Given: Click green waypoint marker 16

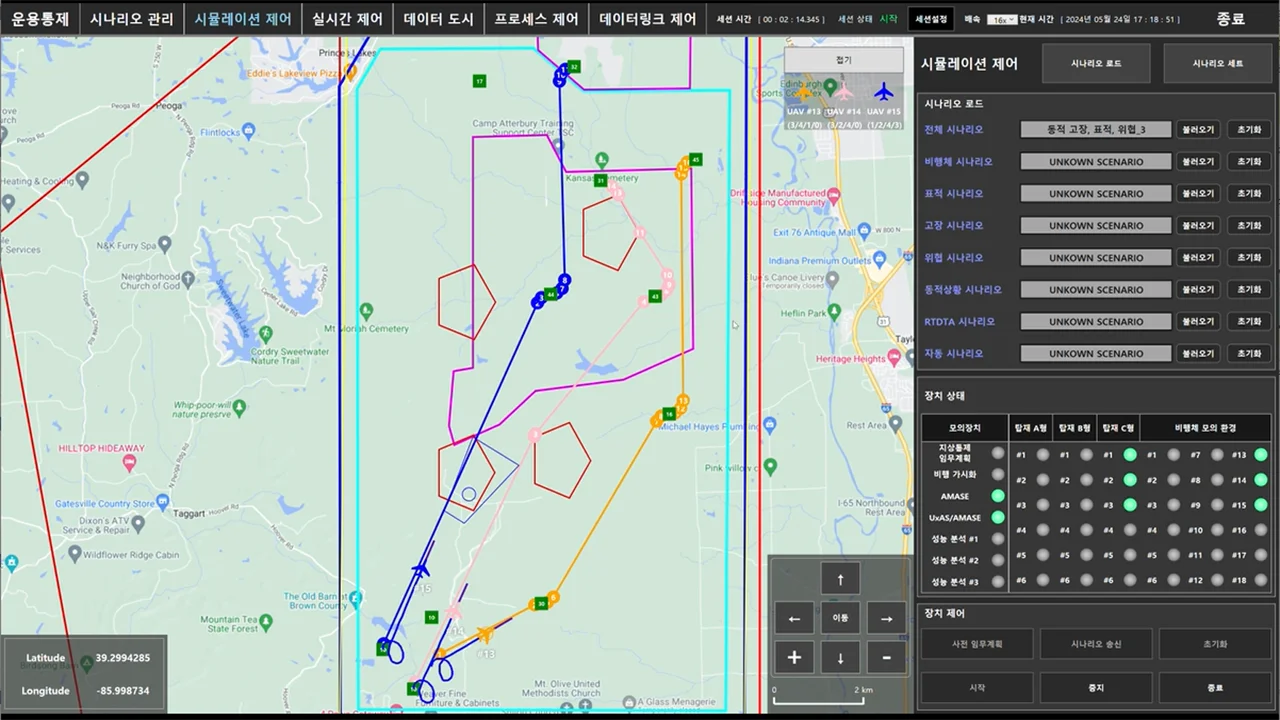Looking at the screenshot, I should click(x=669, y=413).
